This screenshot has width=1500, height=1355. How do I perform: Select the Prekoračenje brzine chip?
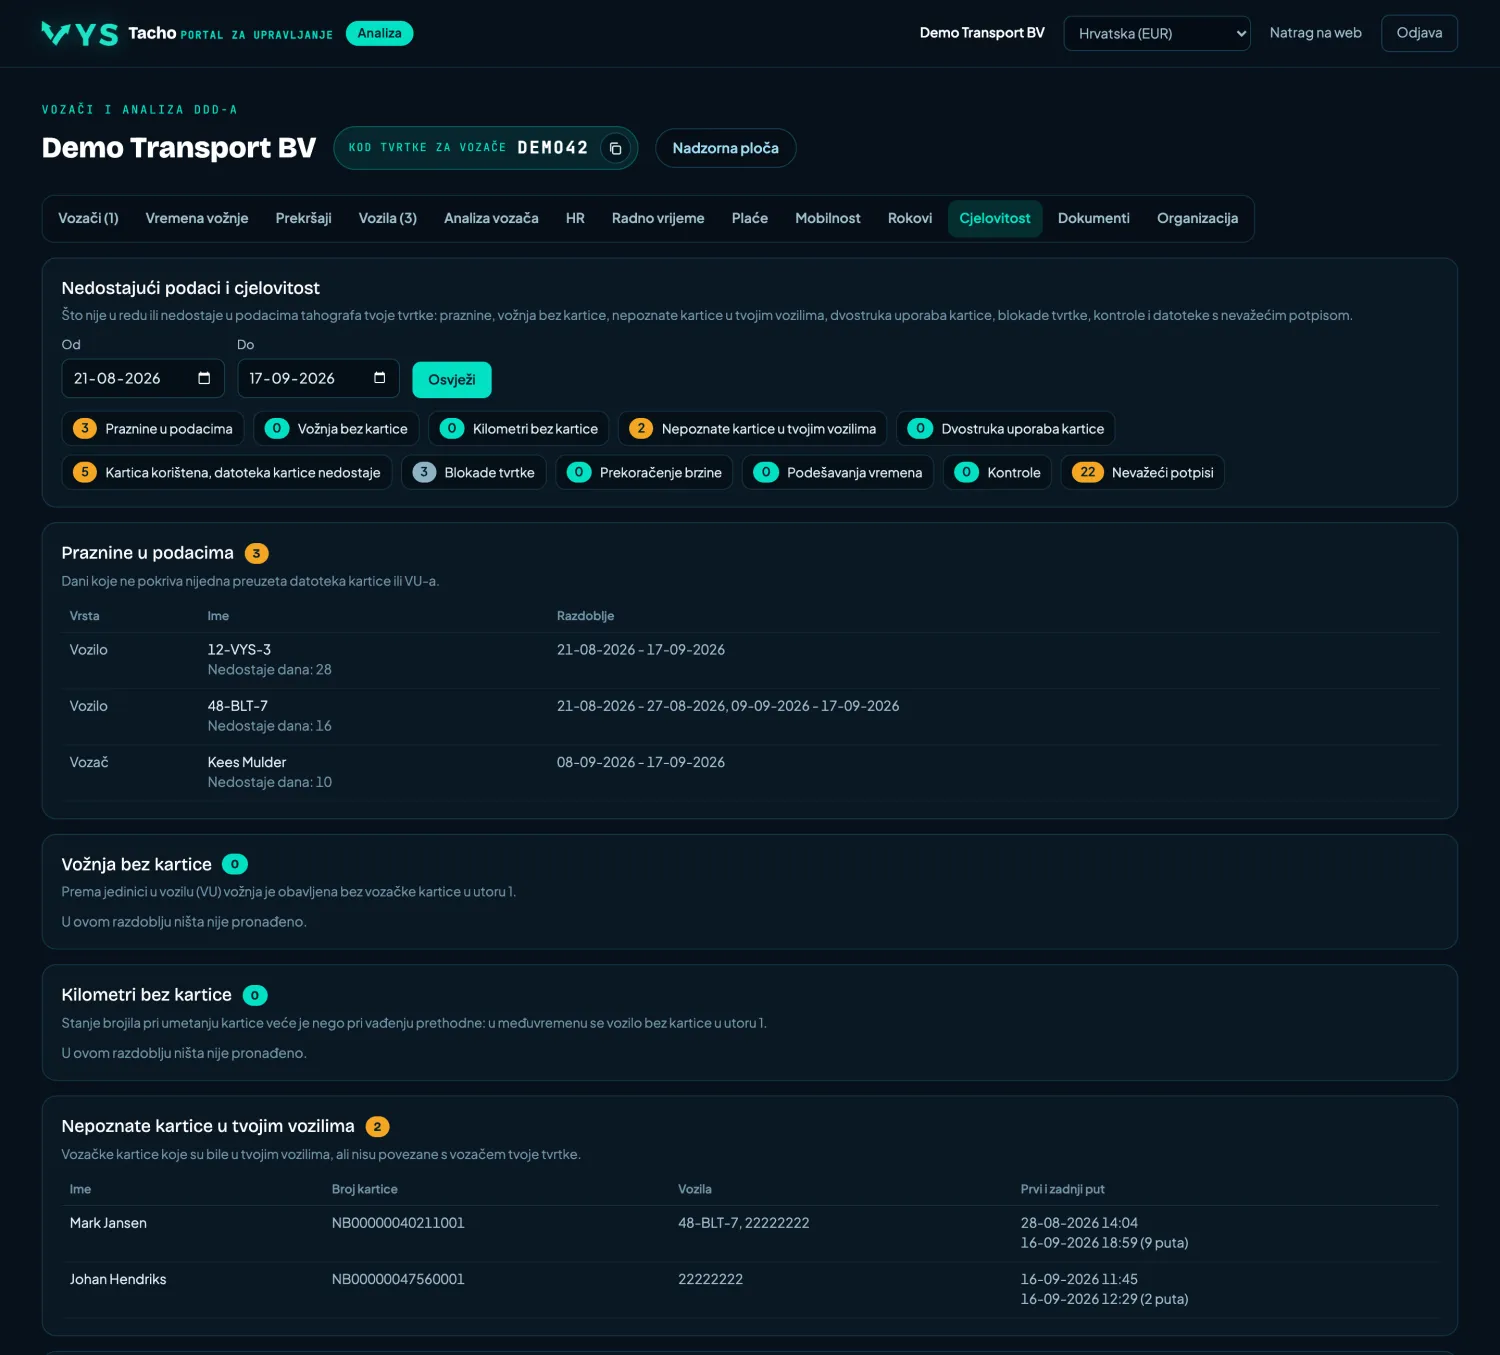tap(645, 473)
